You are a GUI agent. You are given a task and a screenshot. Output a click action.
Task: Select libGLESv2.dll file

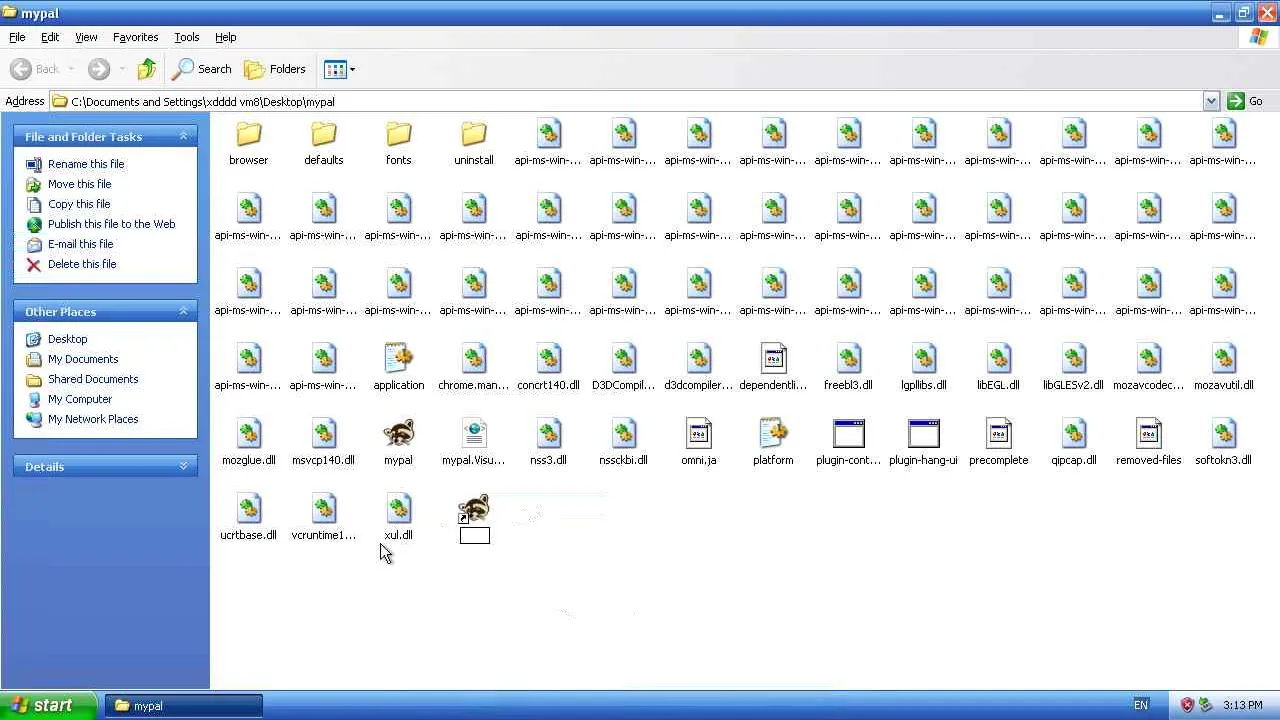click(x=1073, y=368)
